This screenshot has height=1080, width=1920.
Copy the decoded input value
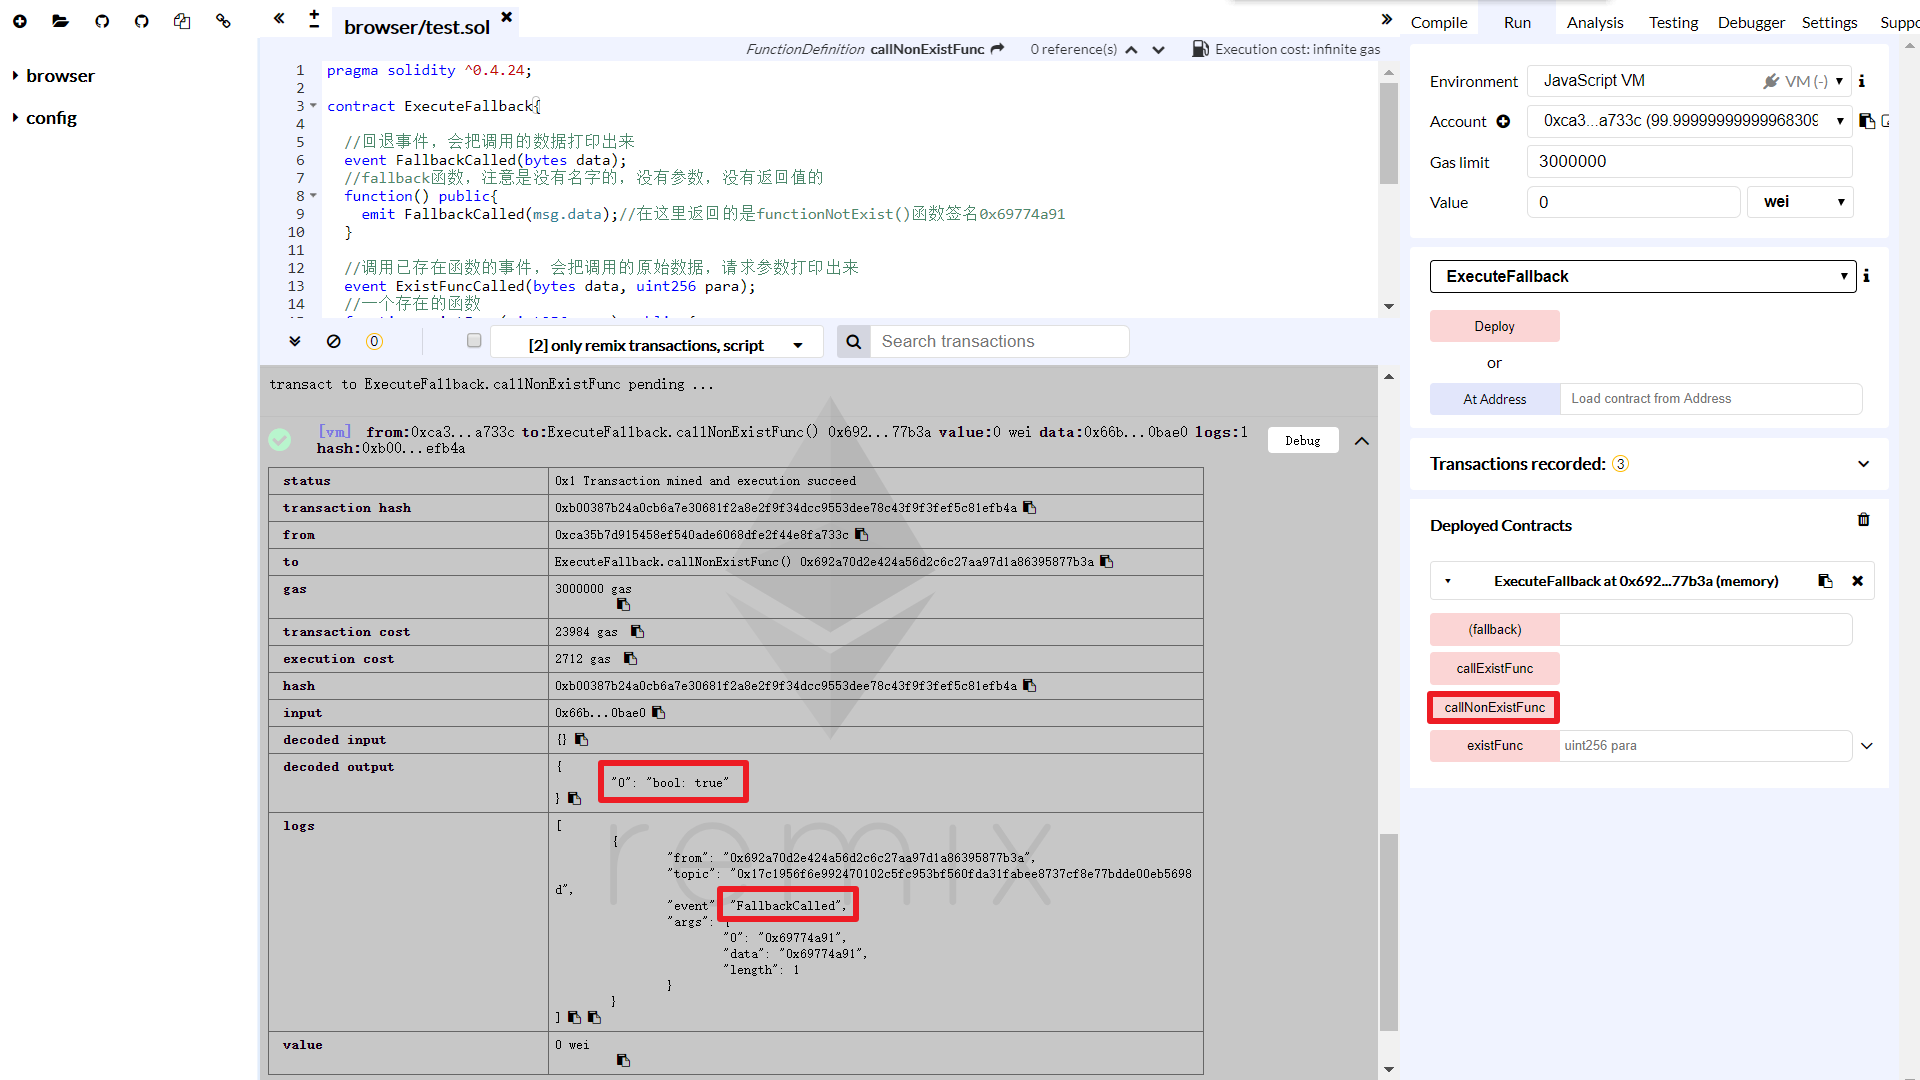coord(582,740)
